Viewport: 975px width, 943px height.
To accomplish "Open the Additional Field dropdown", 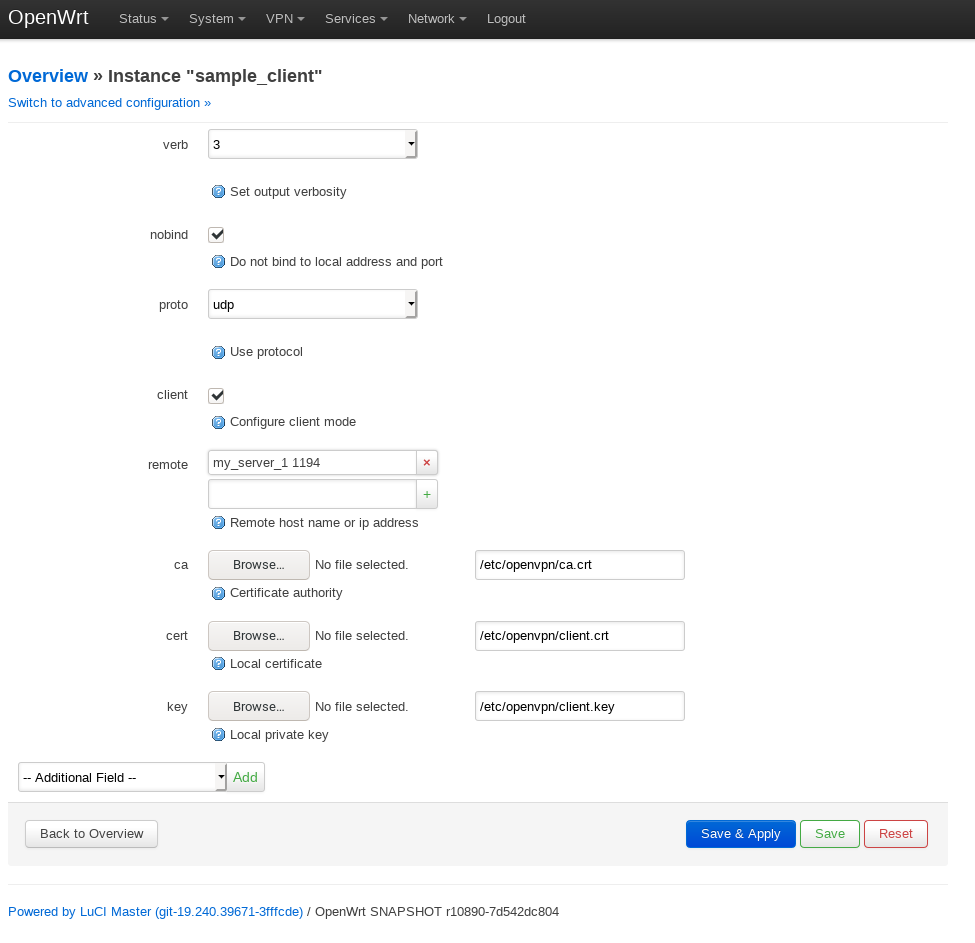I will (x=122, y=777).
